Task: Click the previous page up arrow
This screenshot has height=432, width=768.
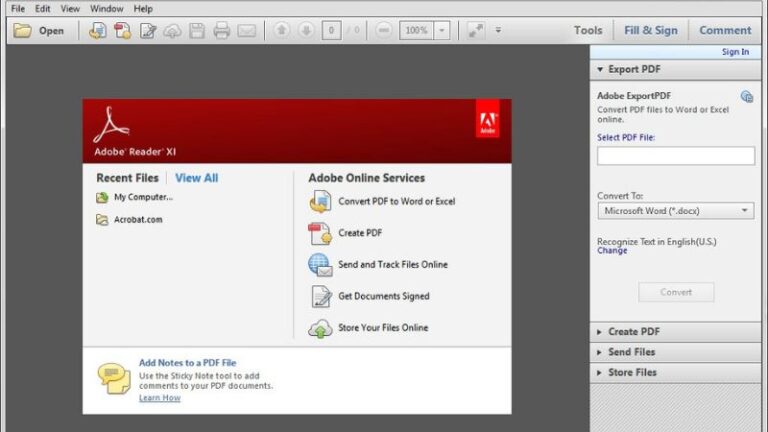Action: point(282,30)
